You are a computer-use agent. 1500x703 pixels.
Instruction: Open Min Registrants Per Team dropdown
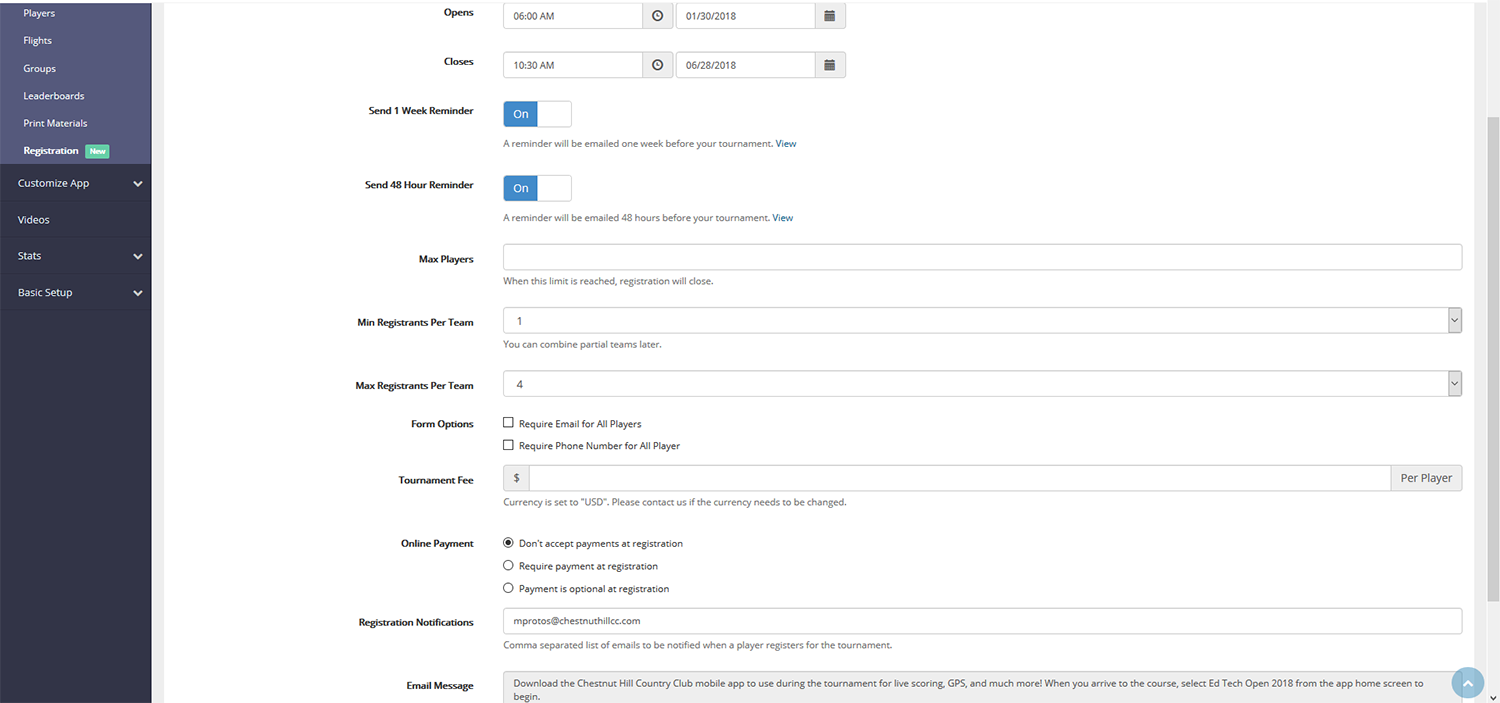pos(981,321)
